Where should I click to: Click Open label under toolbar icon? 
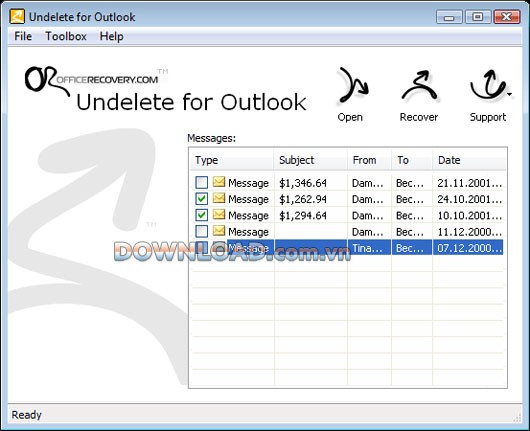tap(350, 117)
